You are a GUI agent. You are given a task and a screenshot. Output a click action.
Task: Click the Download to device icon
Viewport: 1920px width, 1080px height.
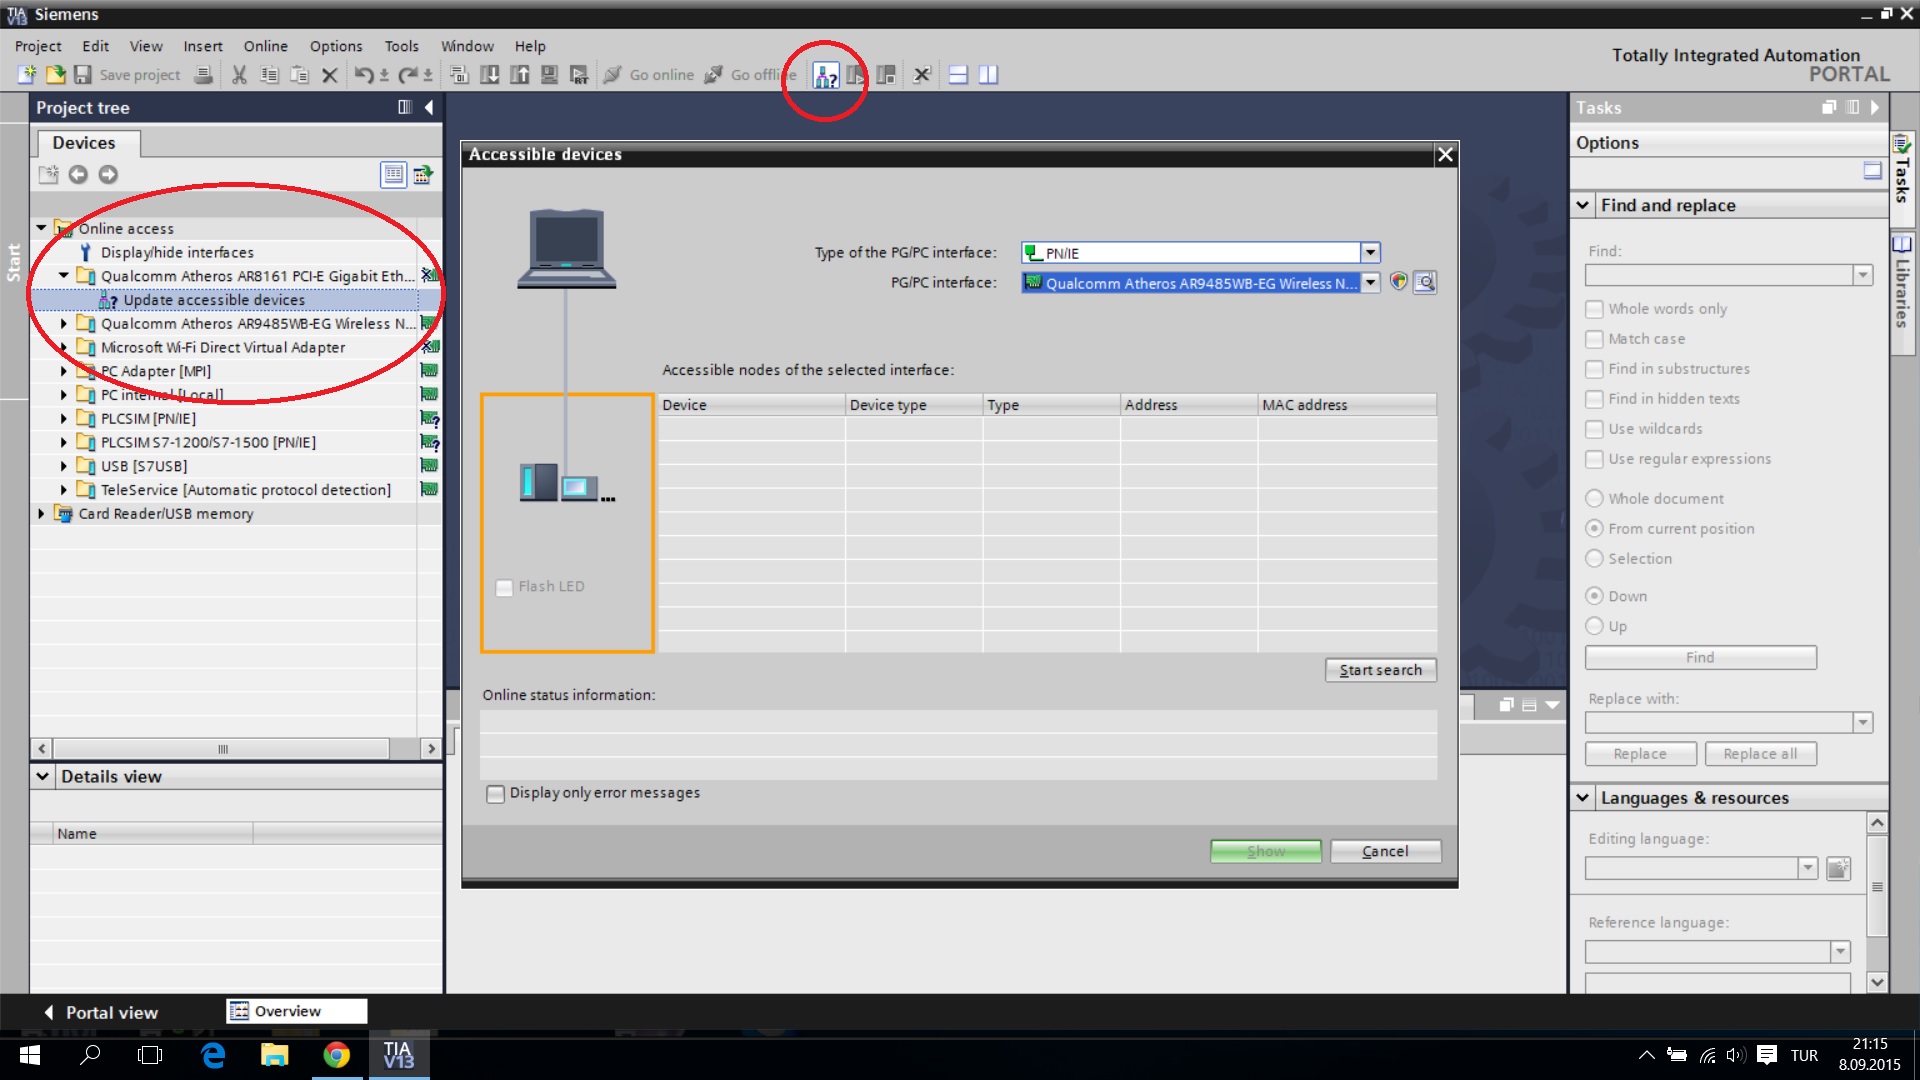point(490,75)
